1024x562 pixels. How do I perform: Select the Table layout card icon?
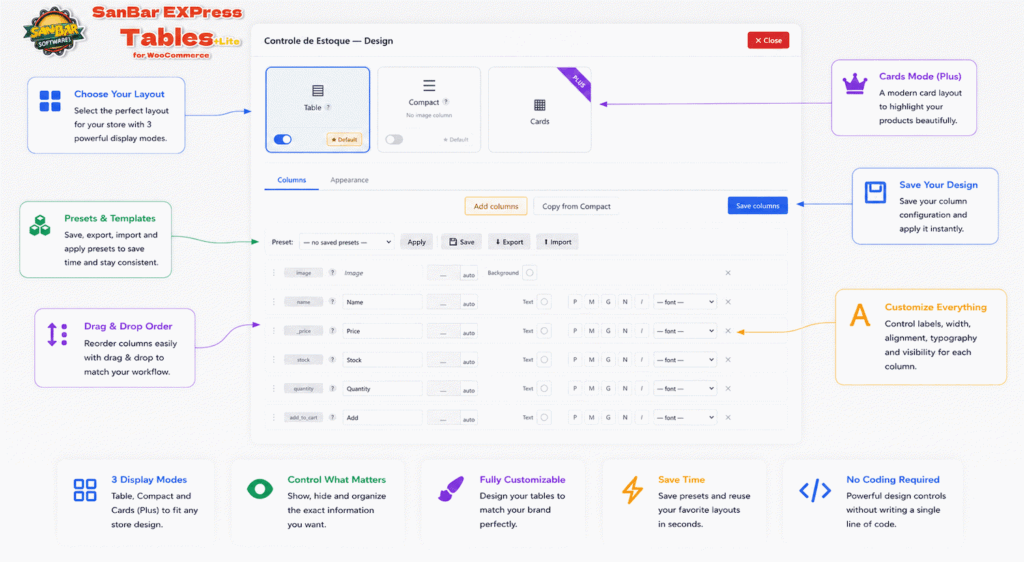317,90
